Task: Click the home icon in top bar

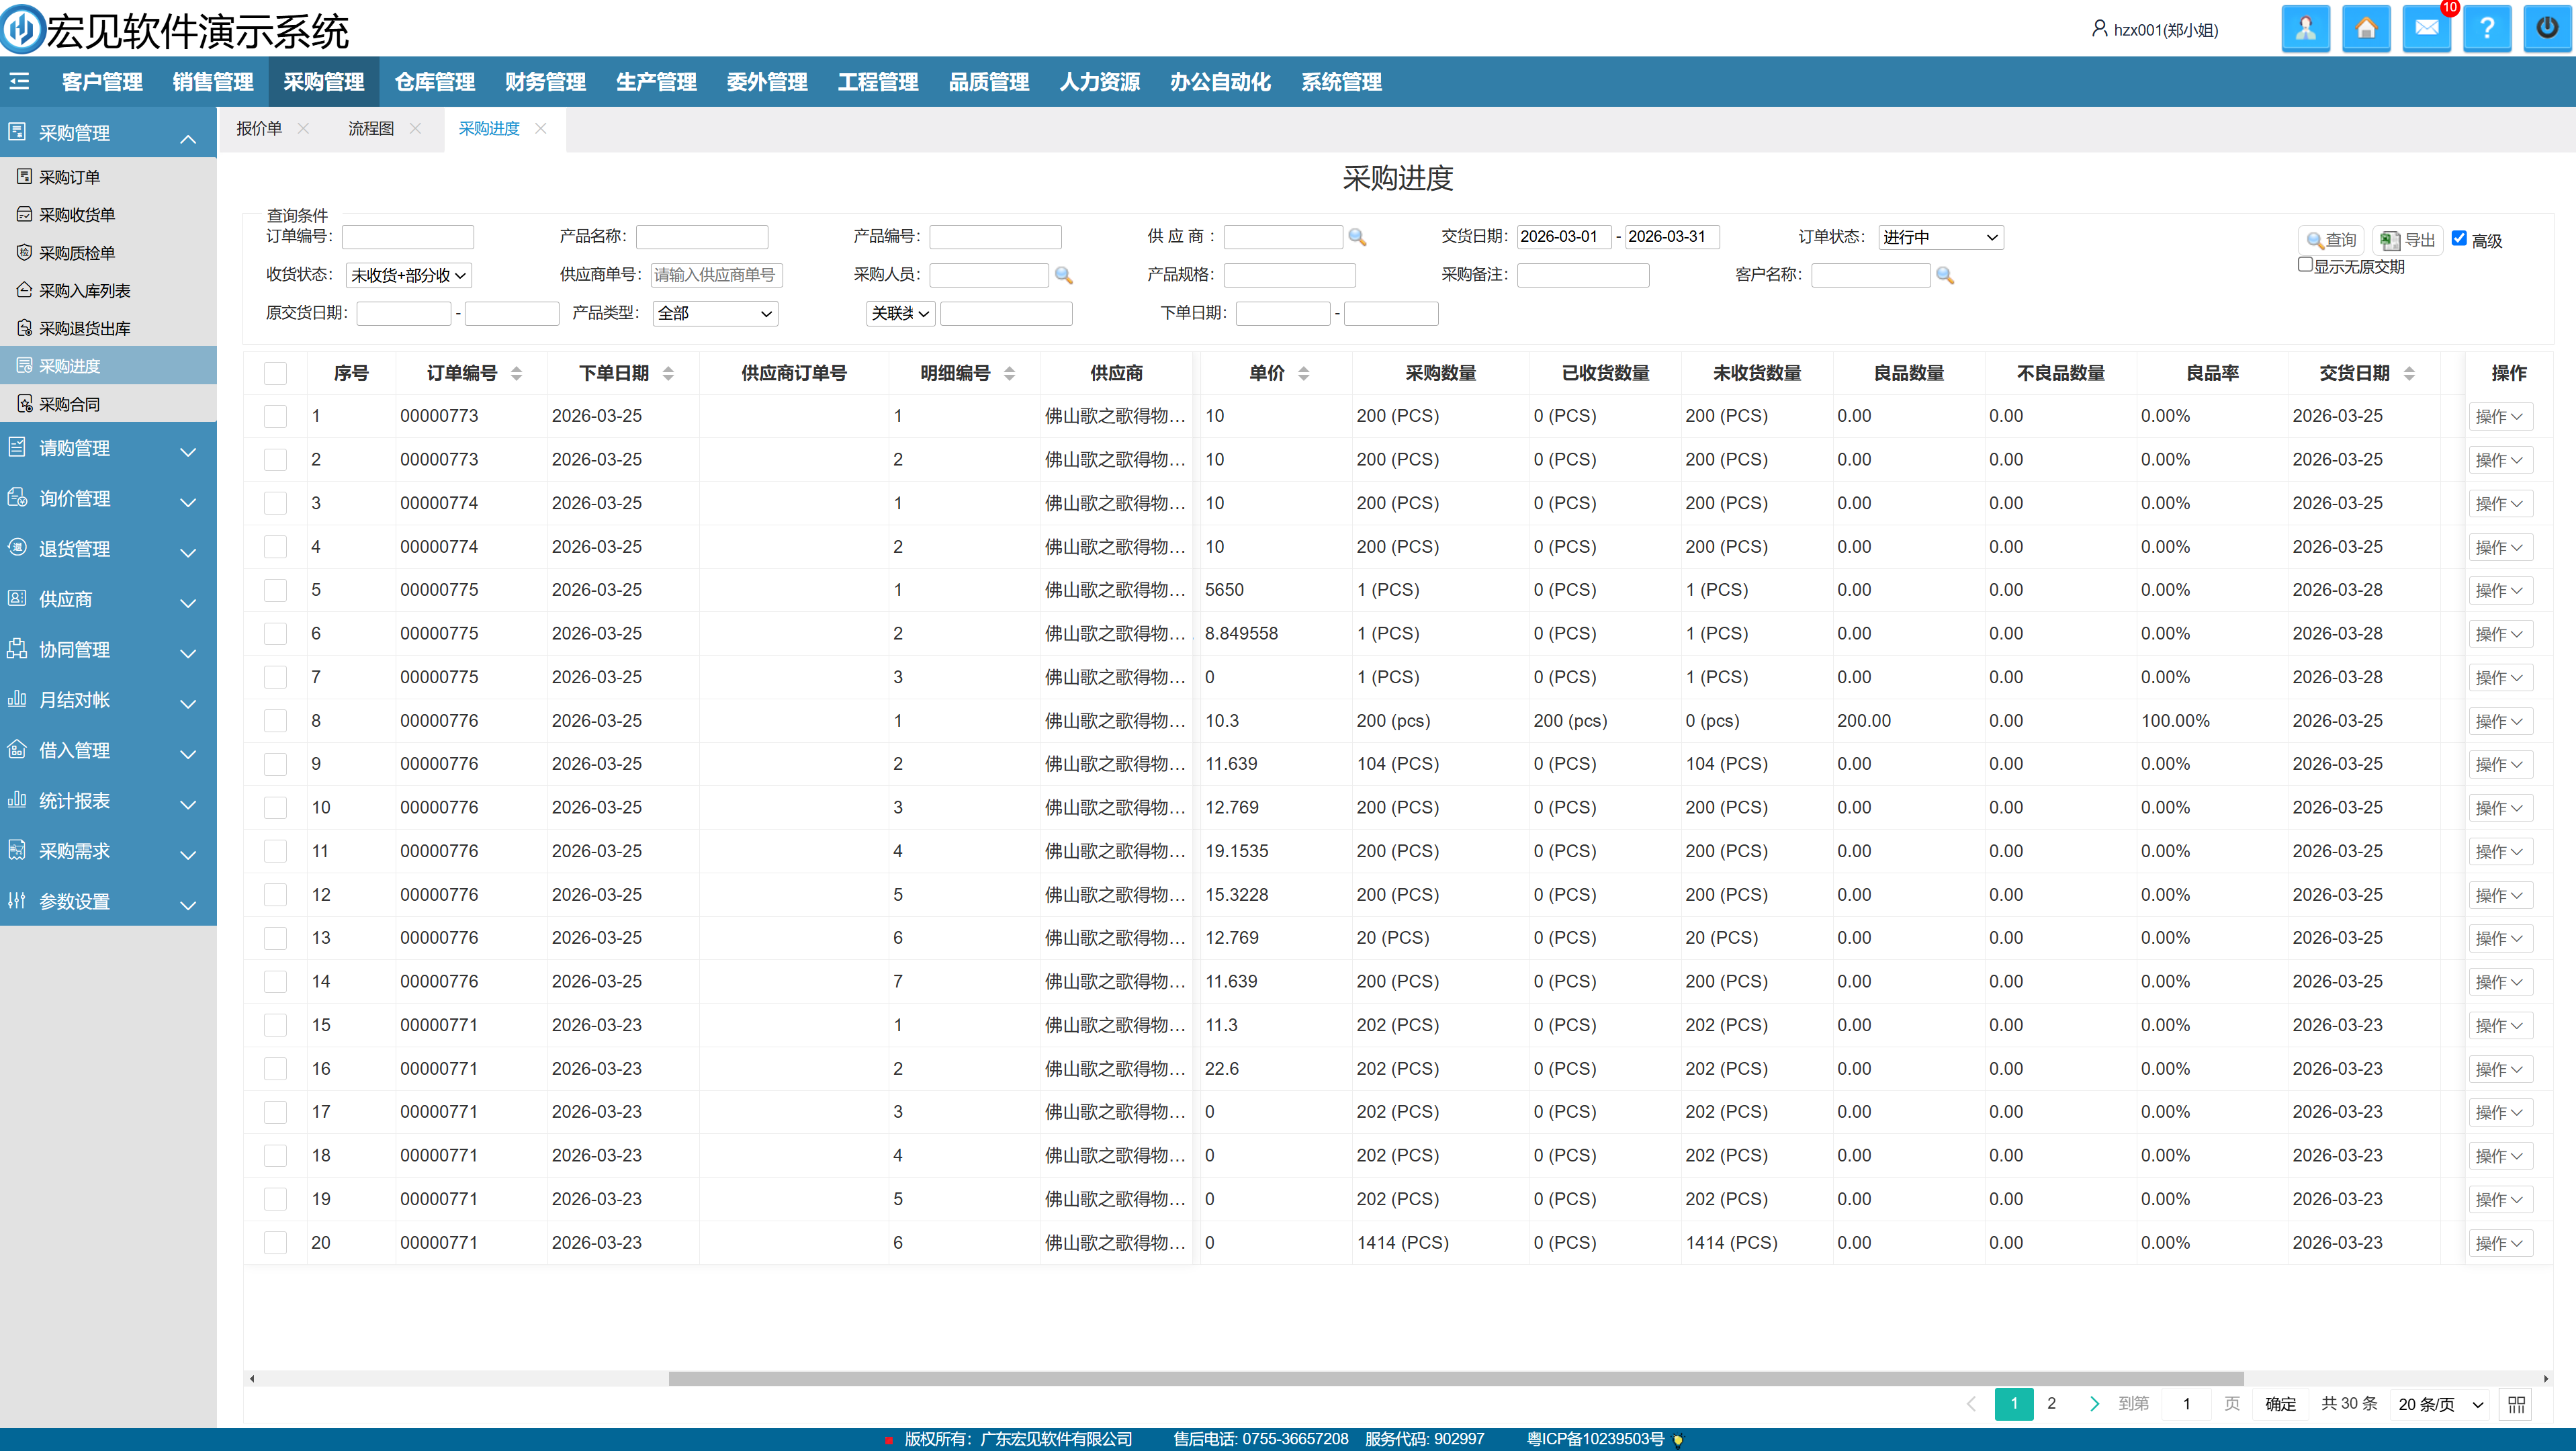Action: pos(2366,28)
